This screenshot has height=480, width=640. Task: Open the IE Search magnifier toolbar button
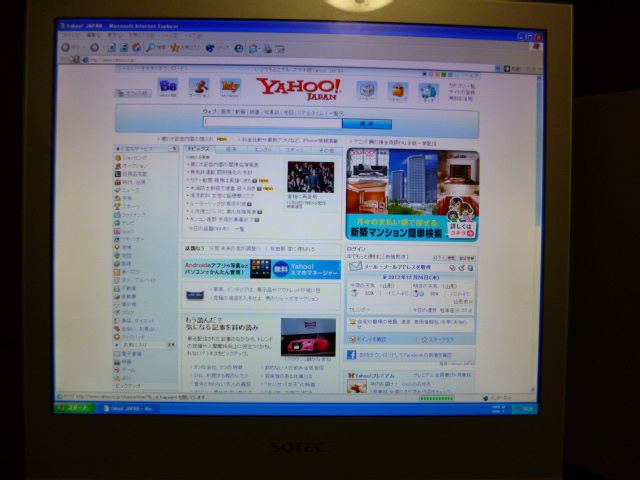click(151, 48)
